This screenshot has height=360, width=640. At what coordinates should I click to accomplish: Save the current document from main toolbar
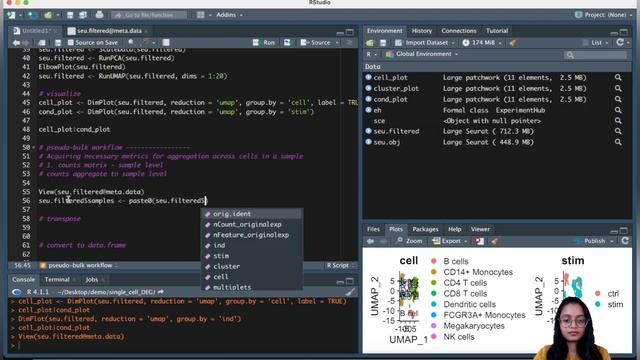click(x=70, y=15)
